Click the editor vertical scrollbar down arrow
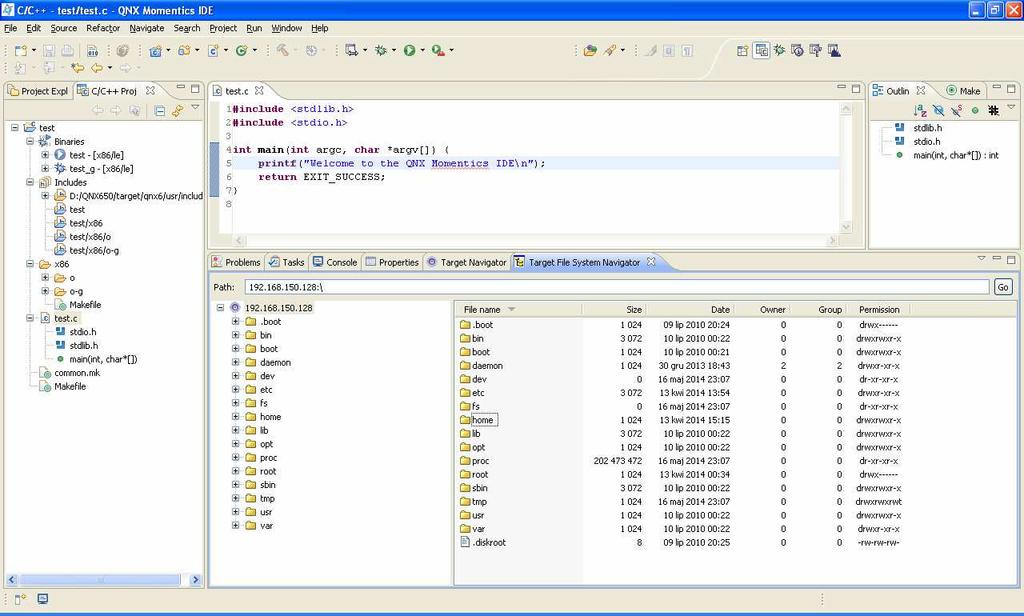This screenshot has width=1024, height=616. coord(846,227)
